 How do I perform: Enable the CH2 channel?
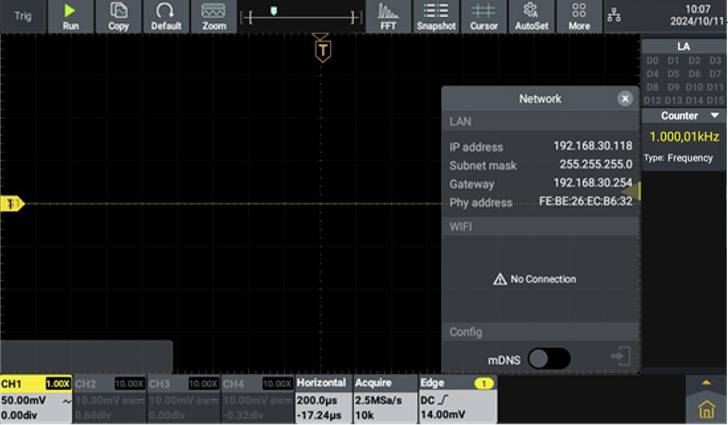click(109, 399)
